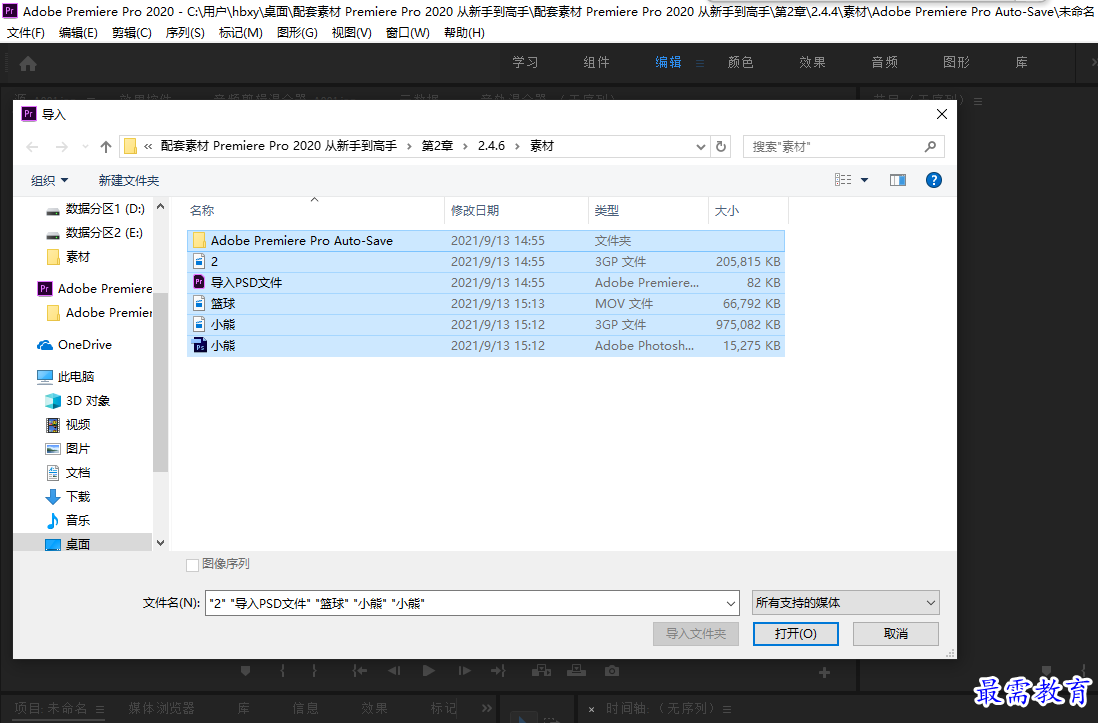1098x723 pixels.
Task: Go back with the dialog back arrow
Action: (x=32, y=146)
